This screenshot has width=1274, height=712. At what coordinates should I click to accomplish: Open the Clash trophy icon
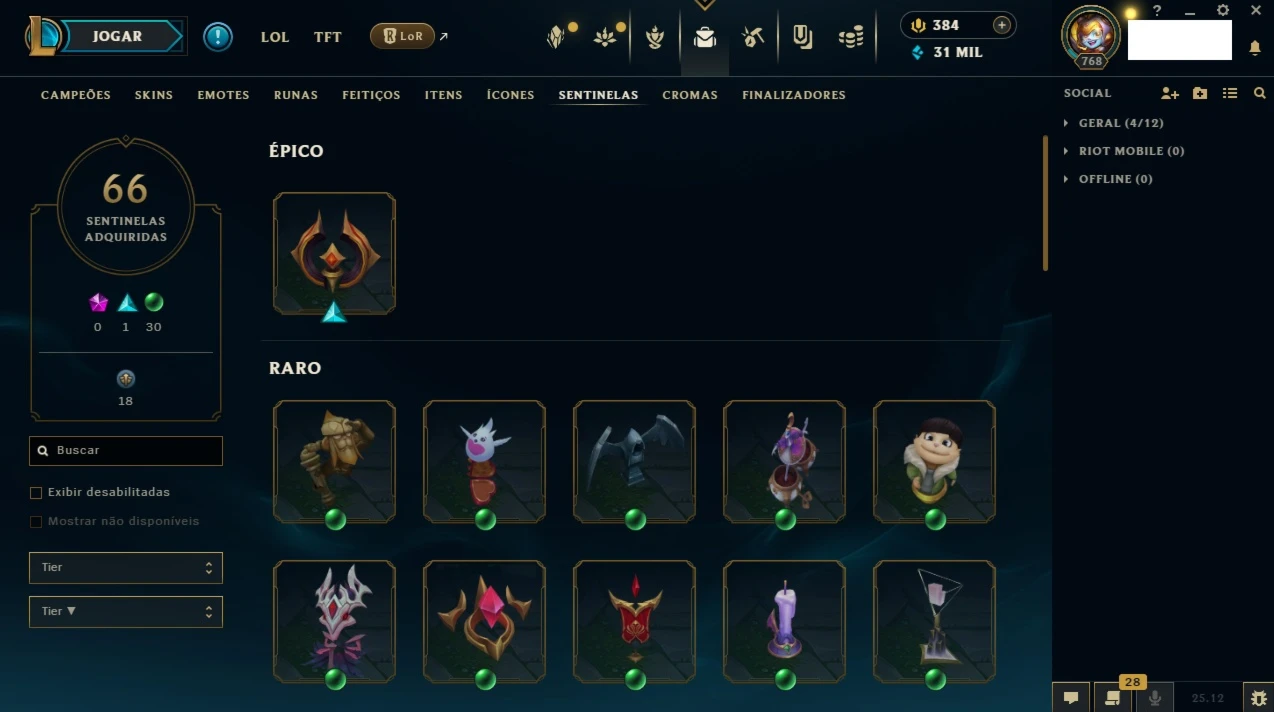click(655, 37)
